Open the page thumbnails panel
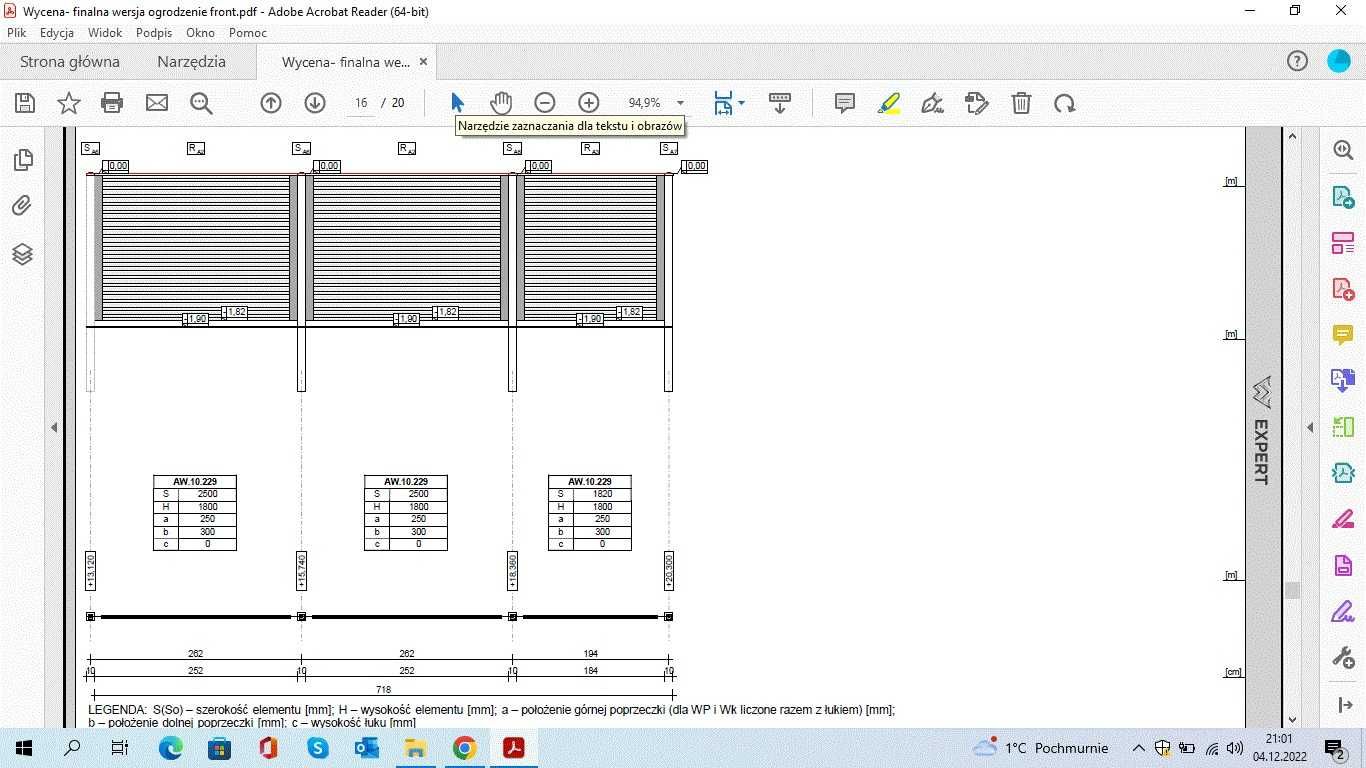This screenshot has width=1366, height=768. (x=23, y=160)
